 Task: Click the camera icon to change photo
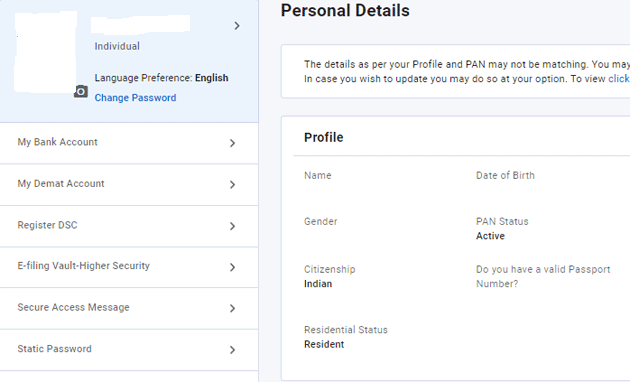(81, 92)
